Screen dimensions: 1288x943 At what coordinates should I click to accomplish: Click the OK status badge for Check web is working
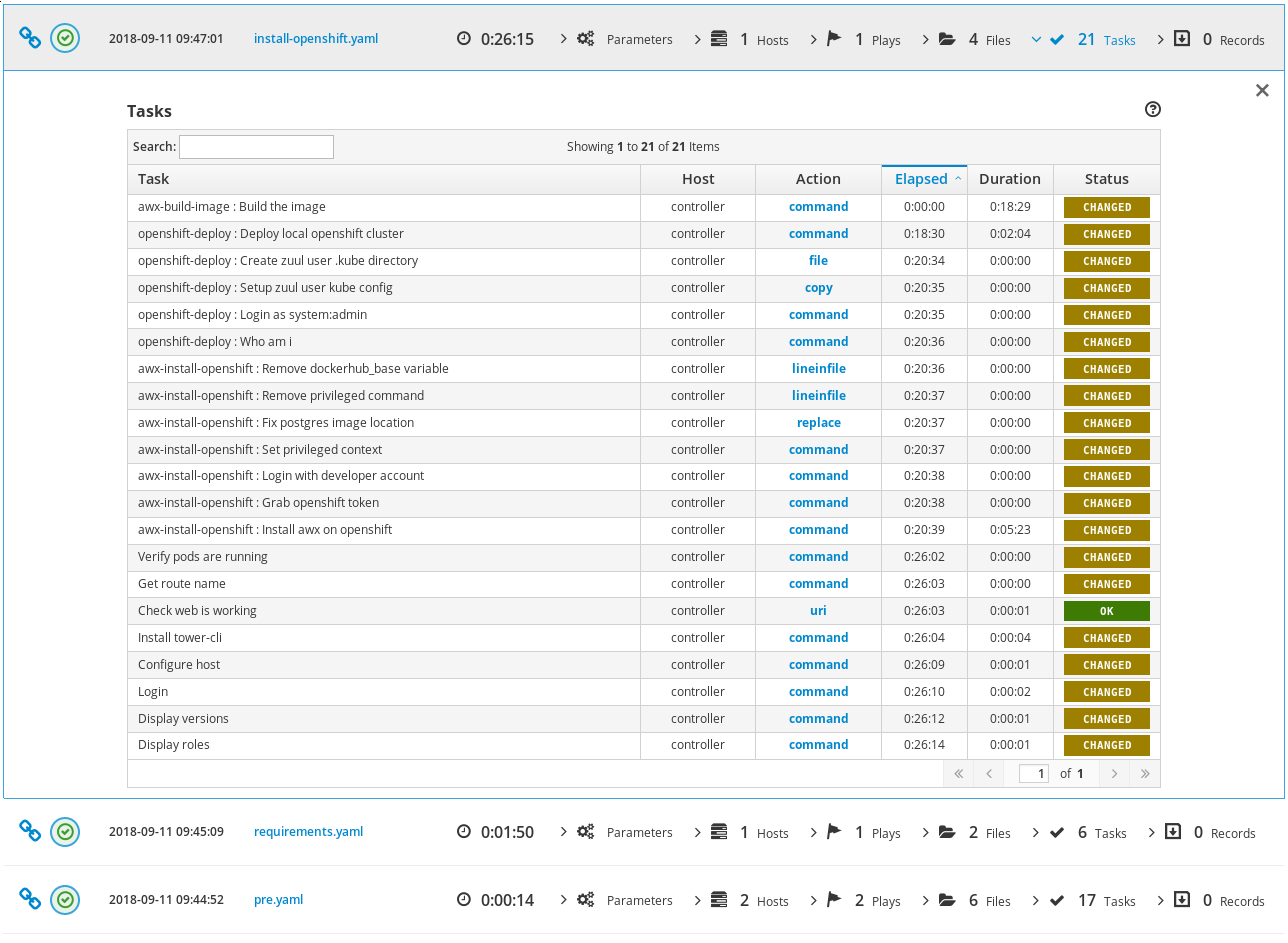(1106, 611)
